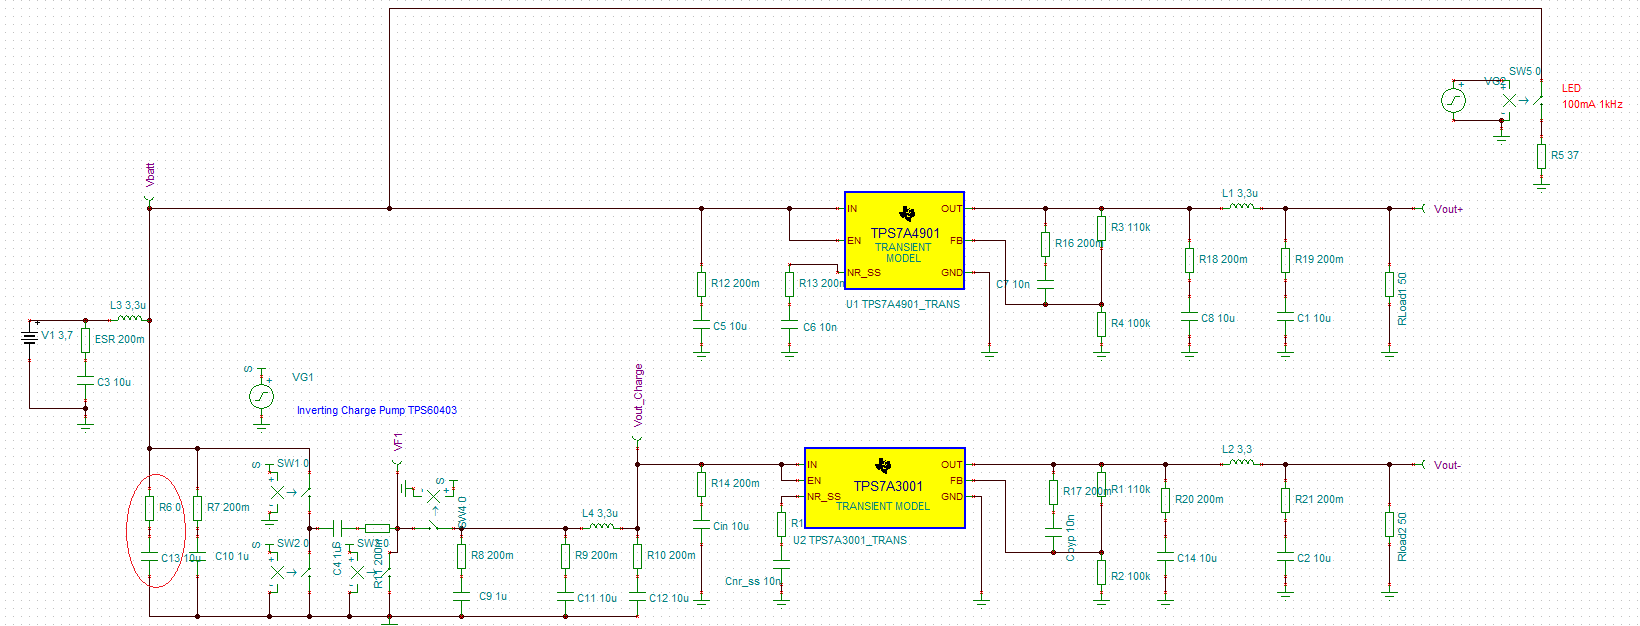The width and height of the screenshot is (1640, 626).
Task: Click the Vbatt net label
Action: point(151,175)
